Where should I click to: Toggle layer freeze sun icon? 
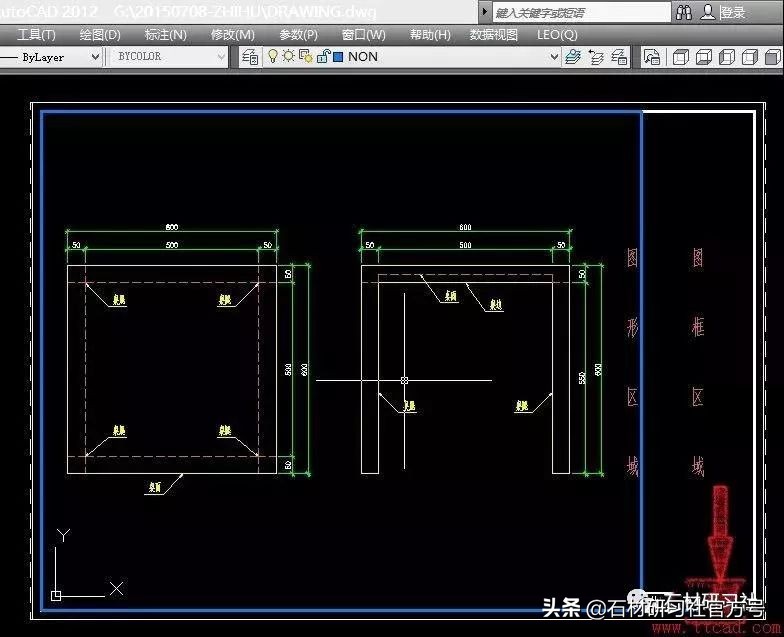tap(288, 57)
